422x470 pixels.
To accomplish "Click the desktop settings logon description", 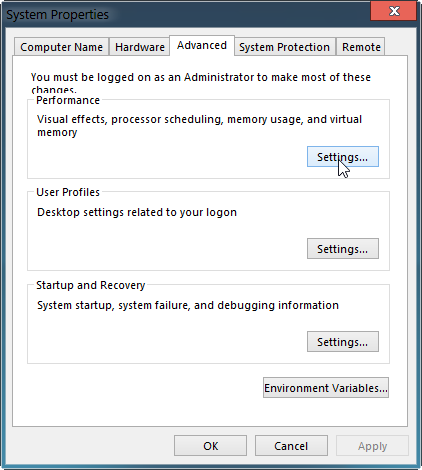I will point(137,212).
